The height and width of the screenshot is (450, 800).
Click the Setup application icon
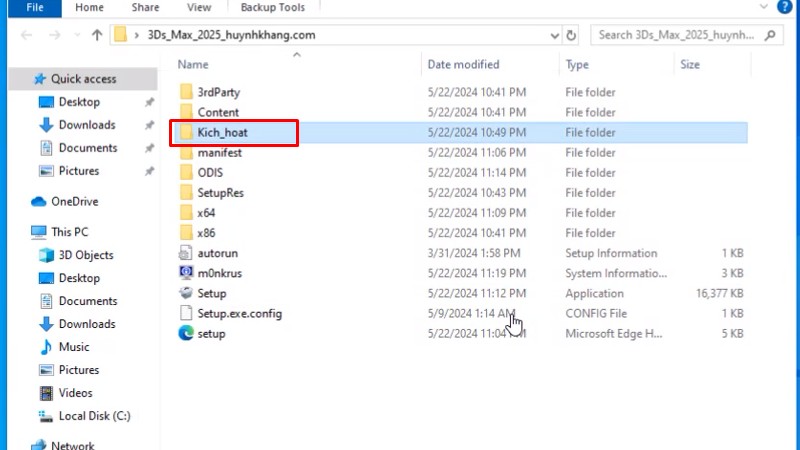point(185,293)
